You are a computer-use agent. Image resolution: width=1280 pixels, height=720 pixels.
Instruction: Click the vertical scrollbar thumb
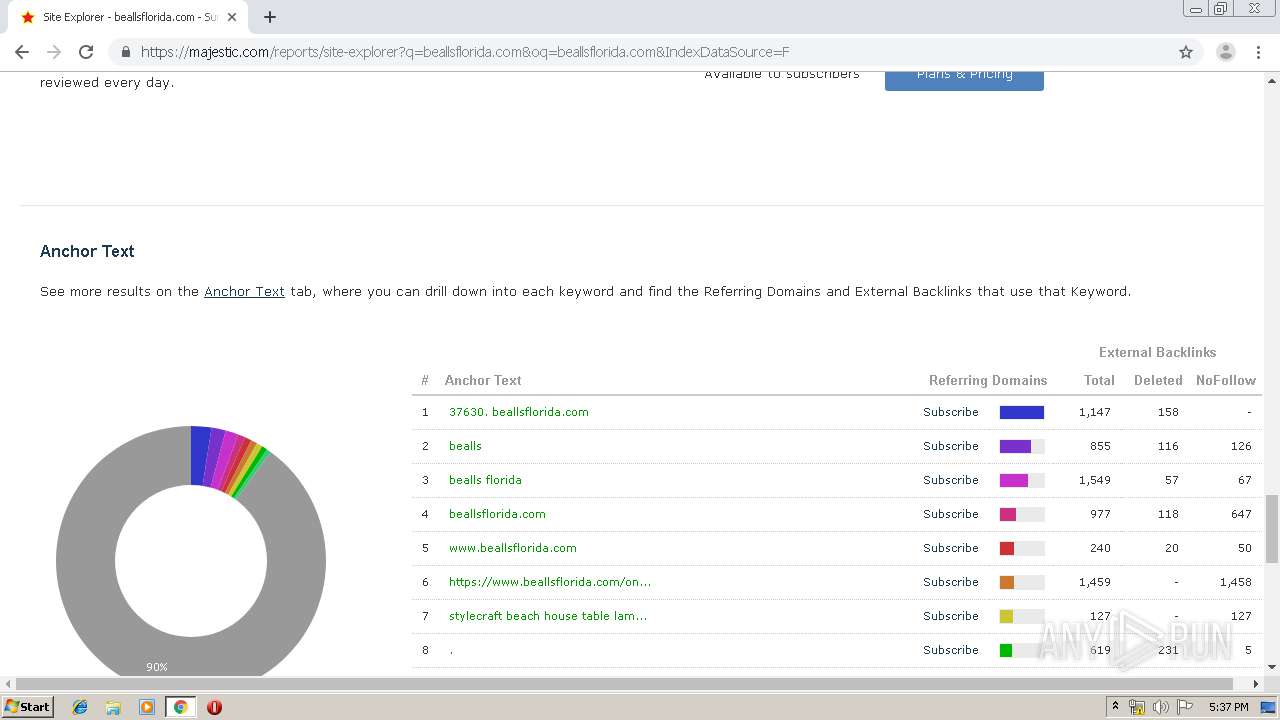1272,529
